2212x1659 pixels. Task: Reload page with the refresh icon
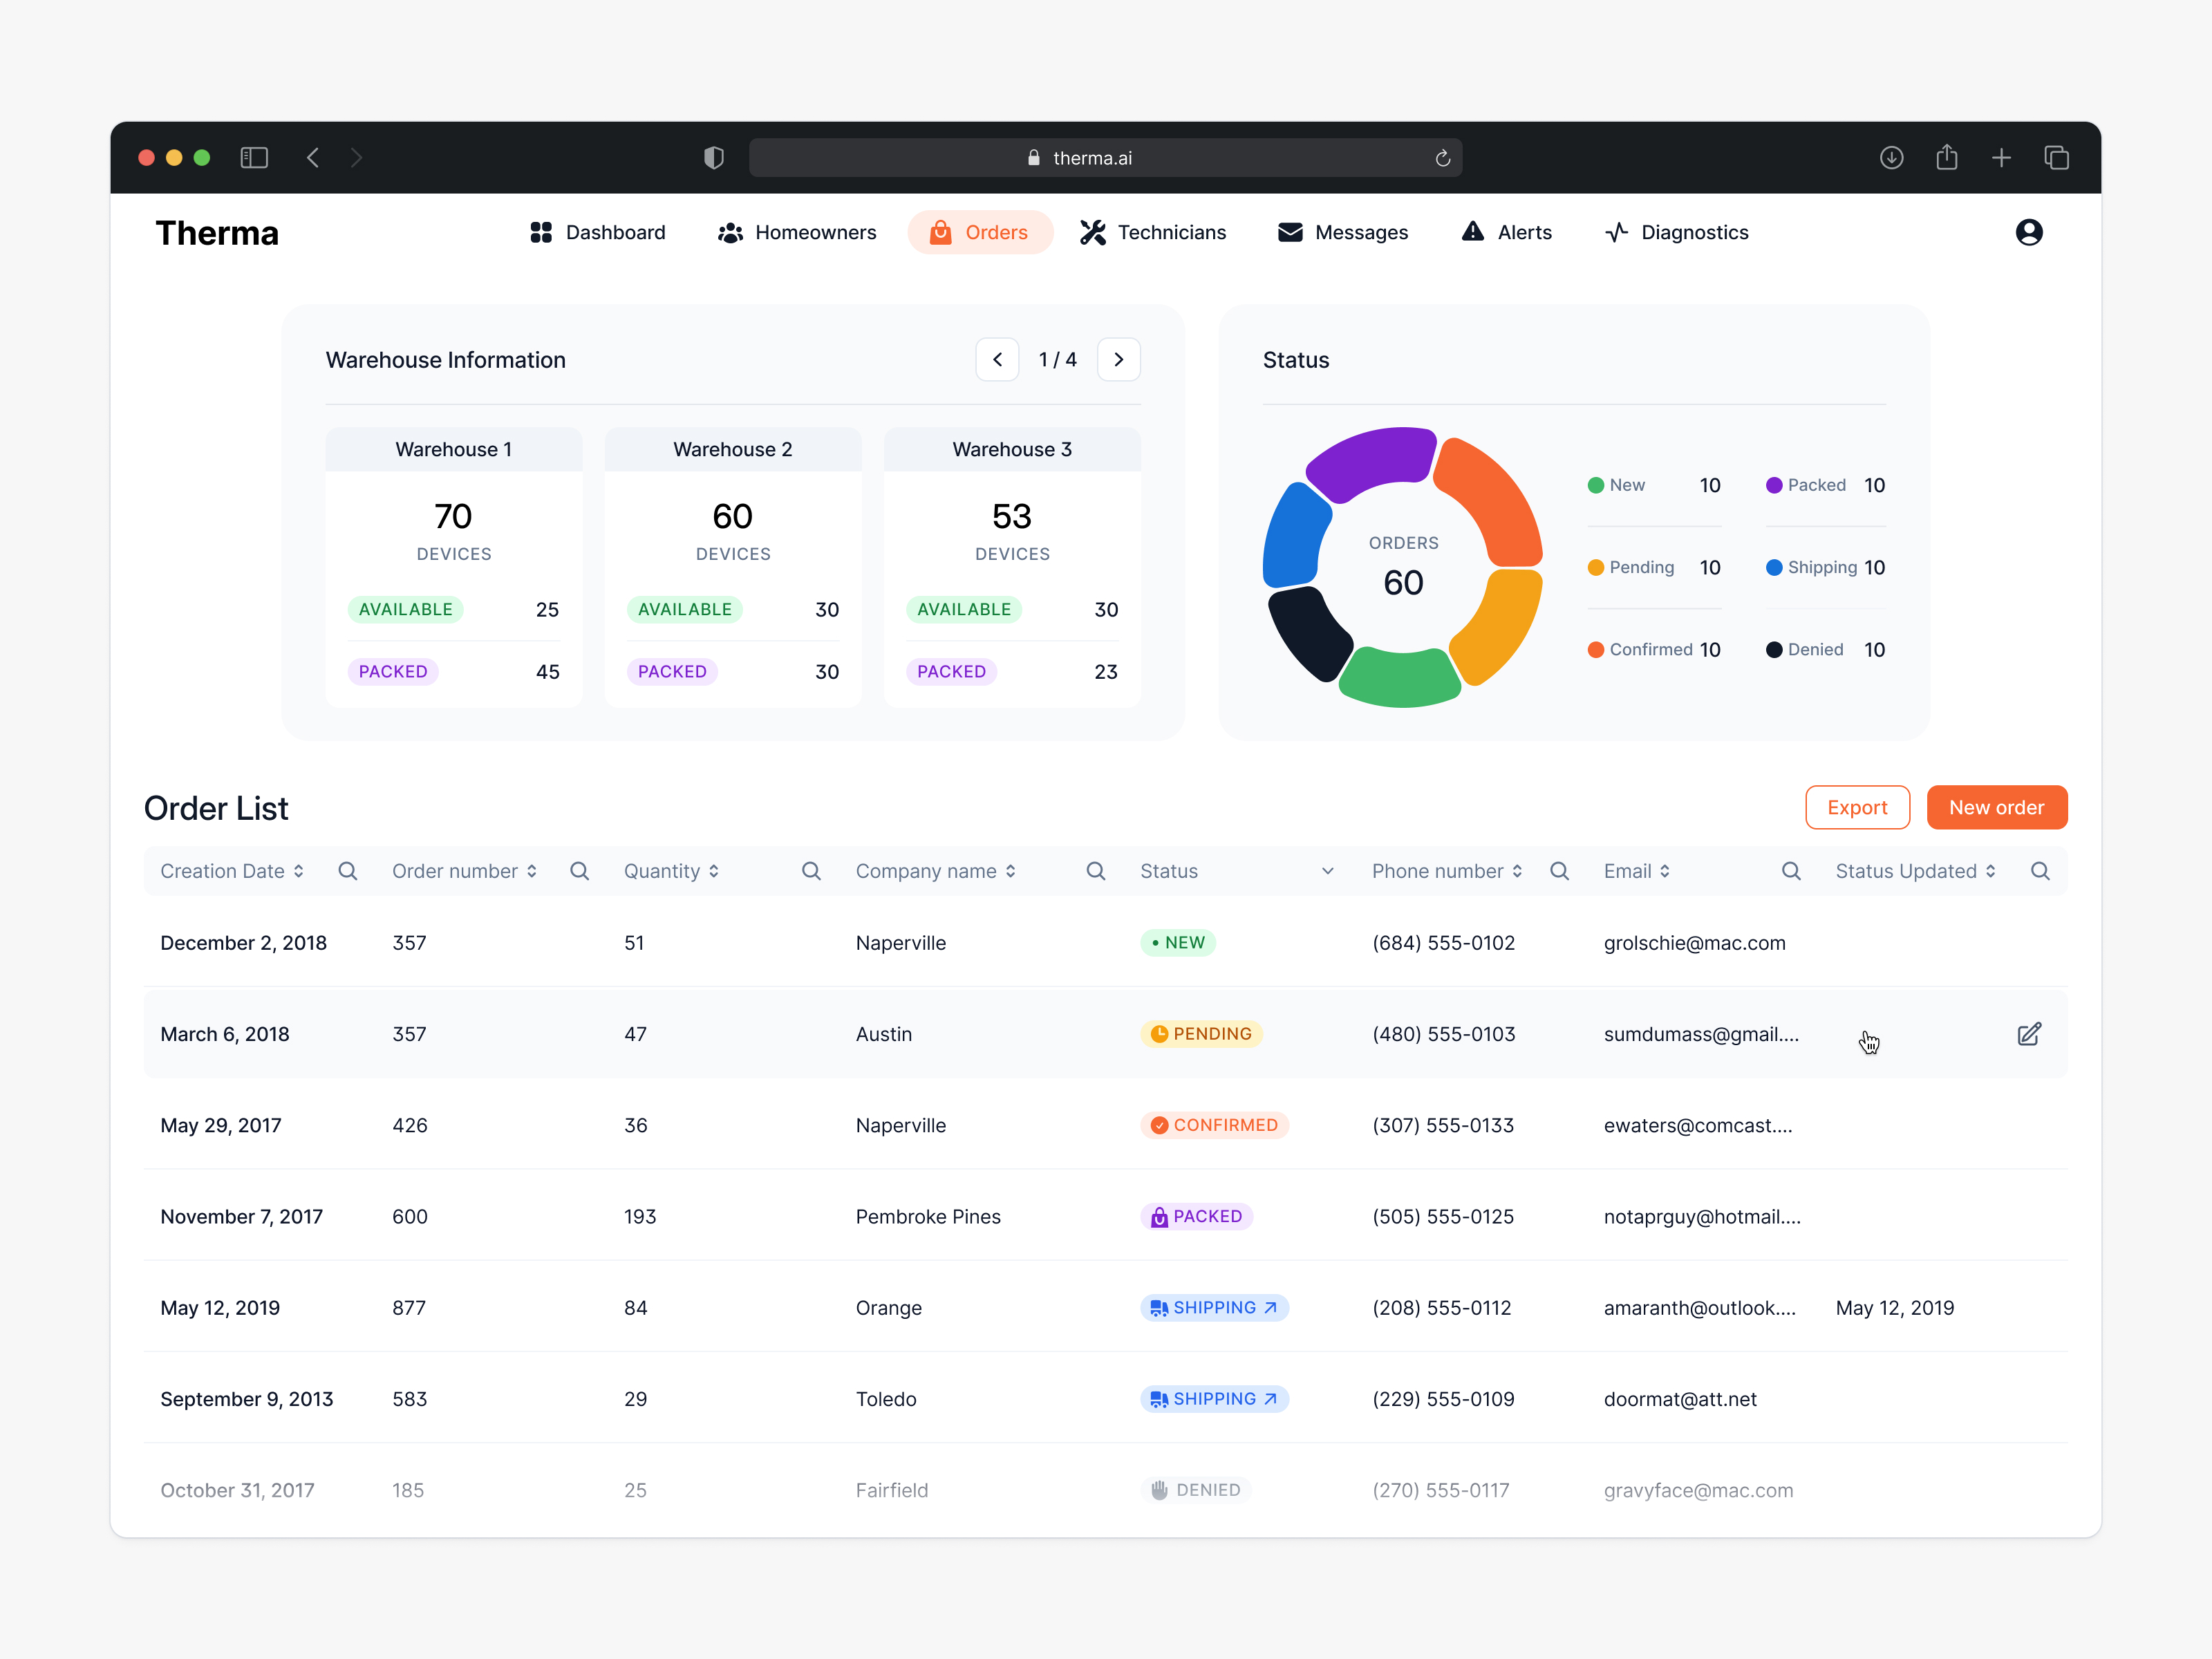(x=1442, y=158)
